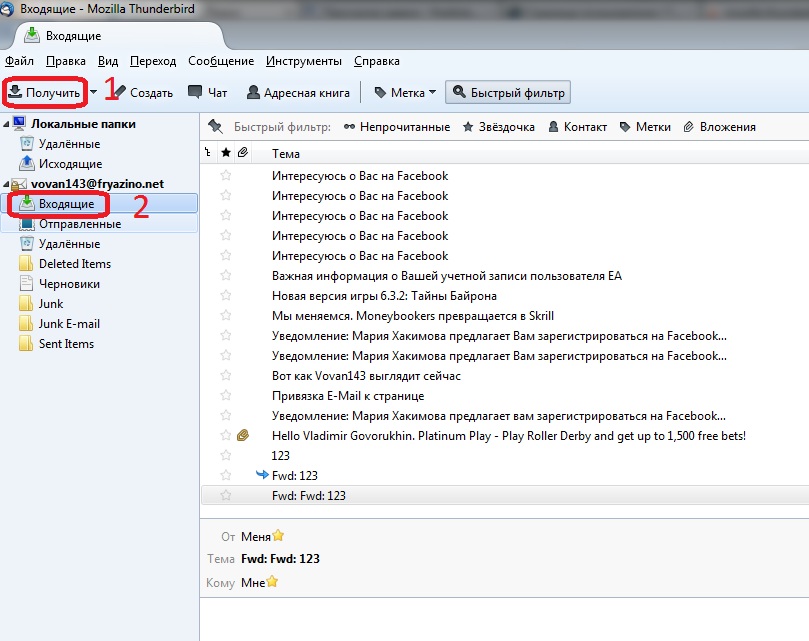Collapse the Локальные папки tree
This screenshot has height=641, width=809.
click(6, 124)
